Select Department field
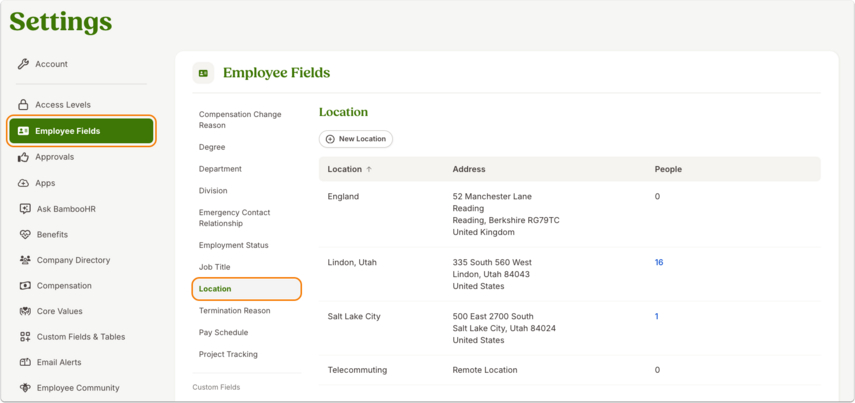 [x=220, y=169]
